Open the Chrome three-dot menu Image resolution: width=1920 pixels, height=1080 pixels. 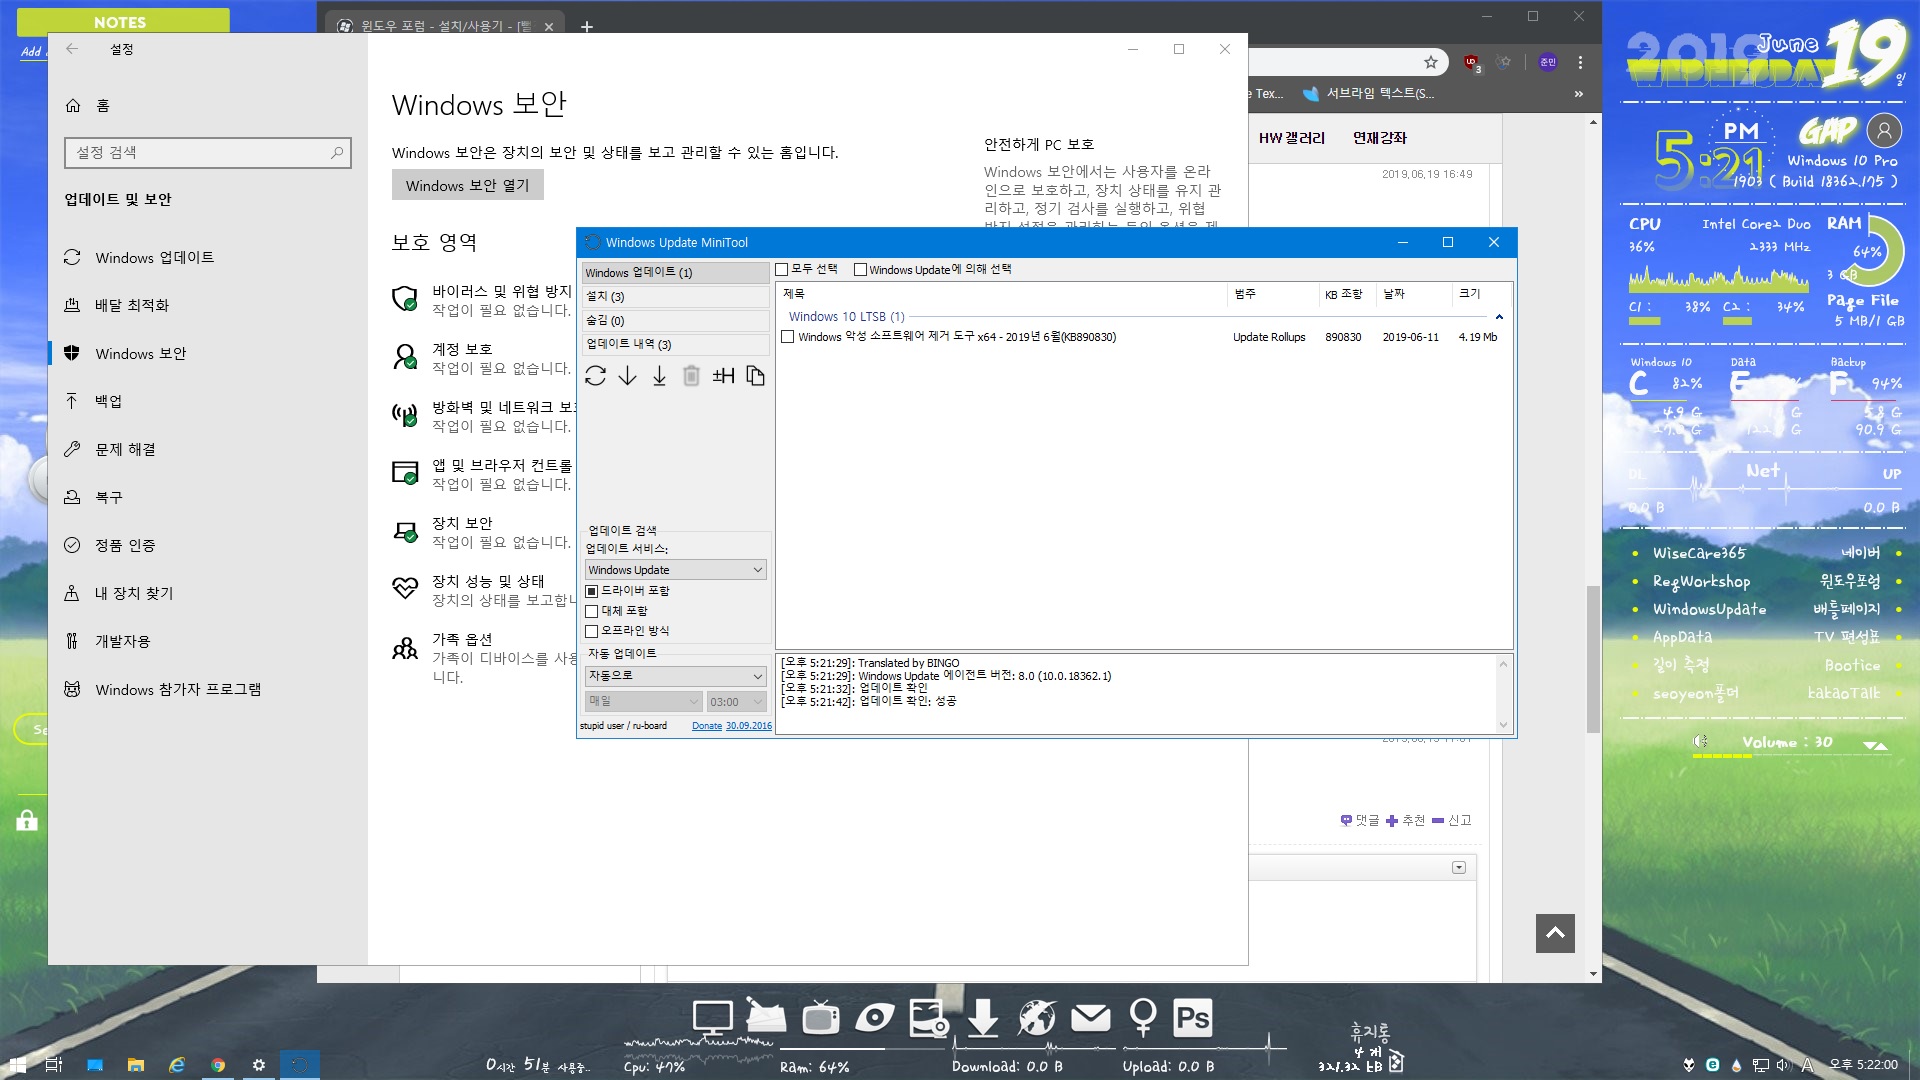[x=1581, y=62]
